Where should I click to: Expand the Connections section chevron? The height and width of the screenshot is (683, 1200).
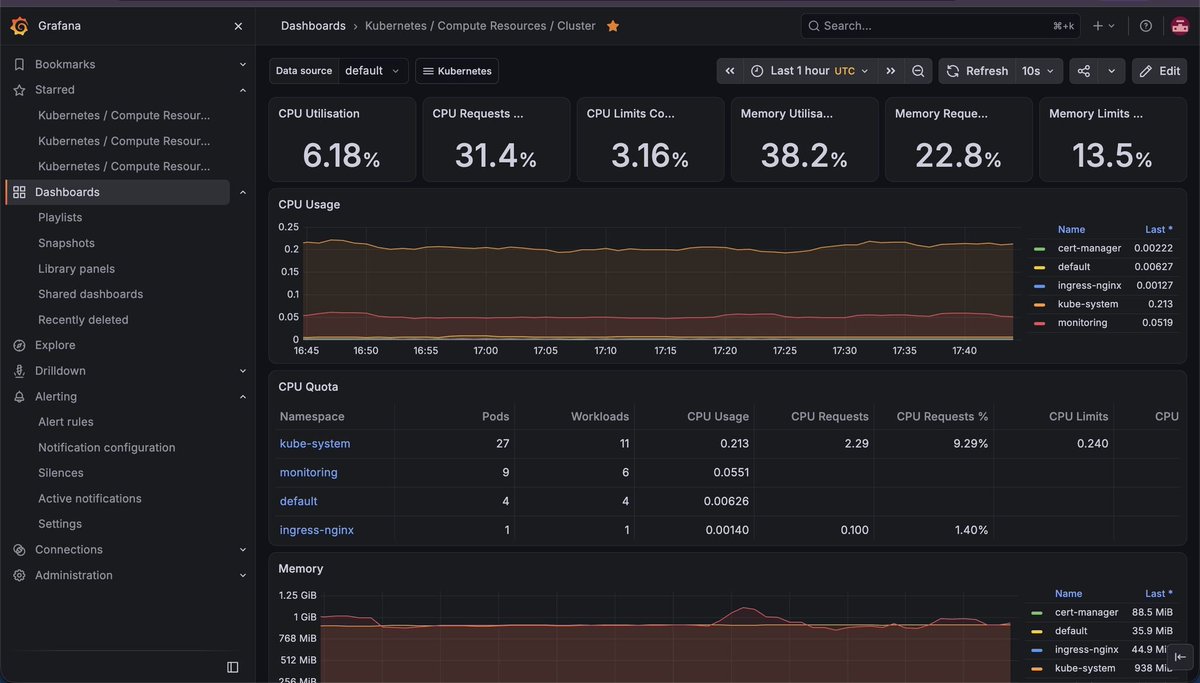pos(242,550)
